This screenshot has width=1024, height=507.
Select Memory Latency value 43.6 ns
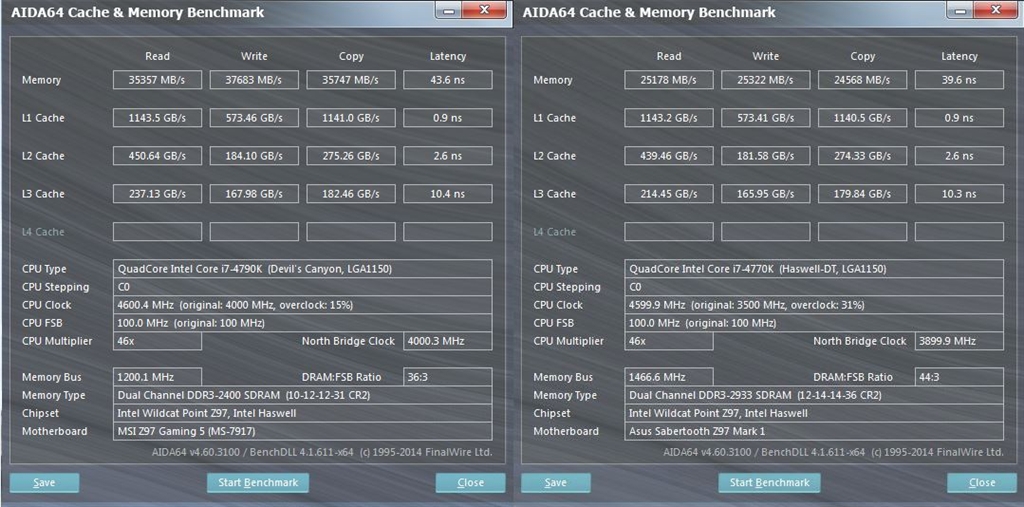pos(447,80)
